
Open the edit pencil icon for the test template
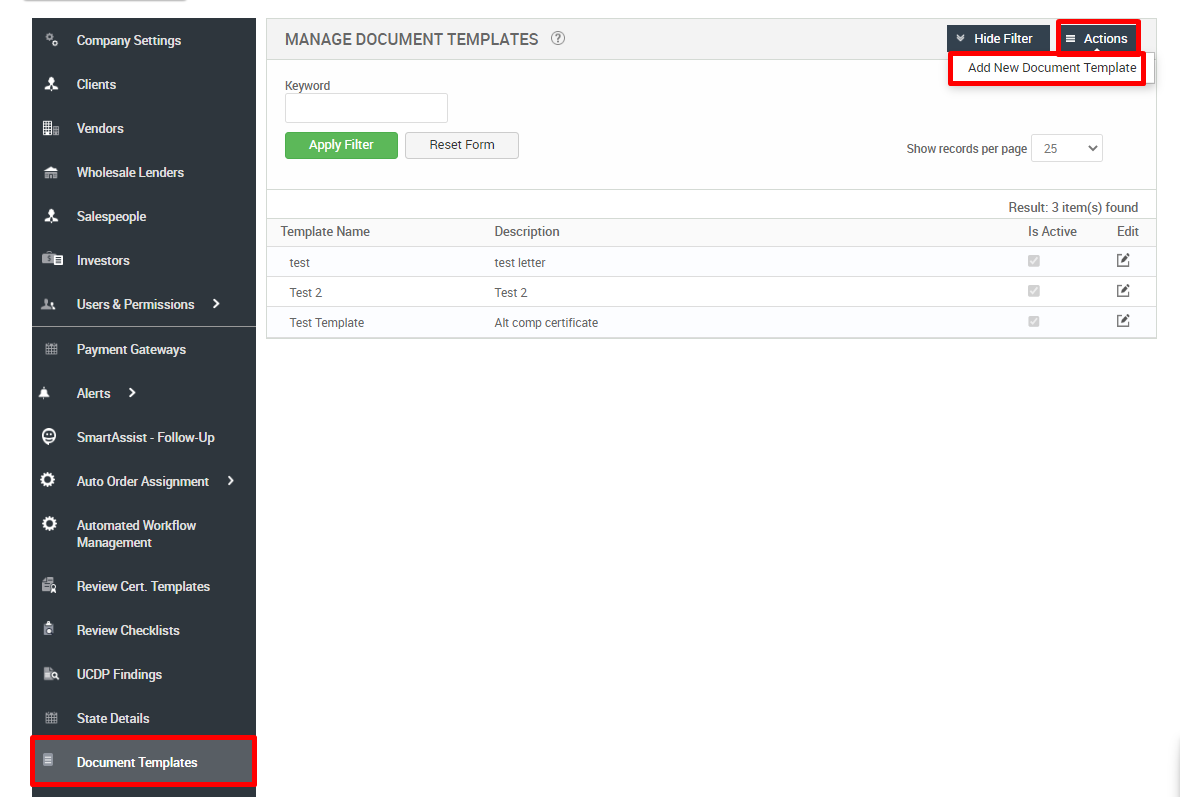click(1123, 260)
